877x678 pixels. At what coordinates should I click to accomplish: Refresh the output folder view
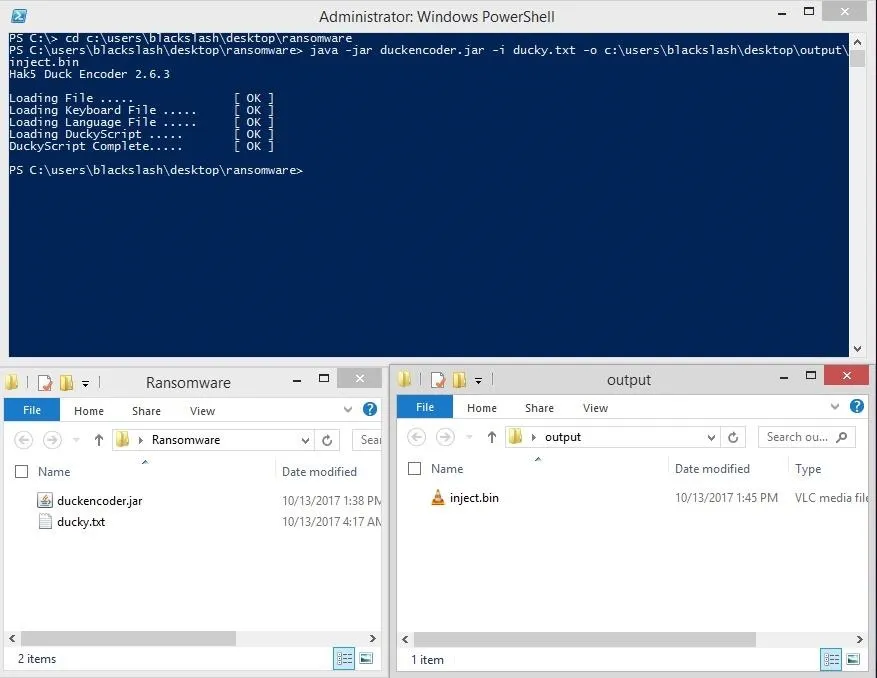pyautogui.click(x=733, y=437)
